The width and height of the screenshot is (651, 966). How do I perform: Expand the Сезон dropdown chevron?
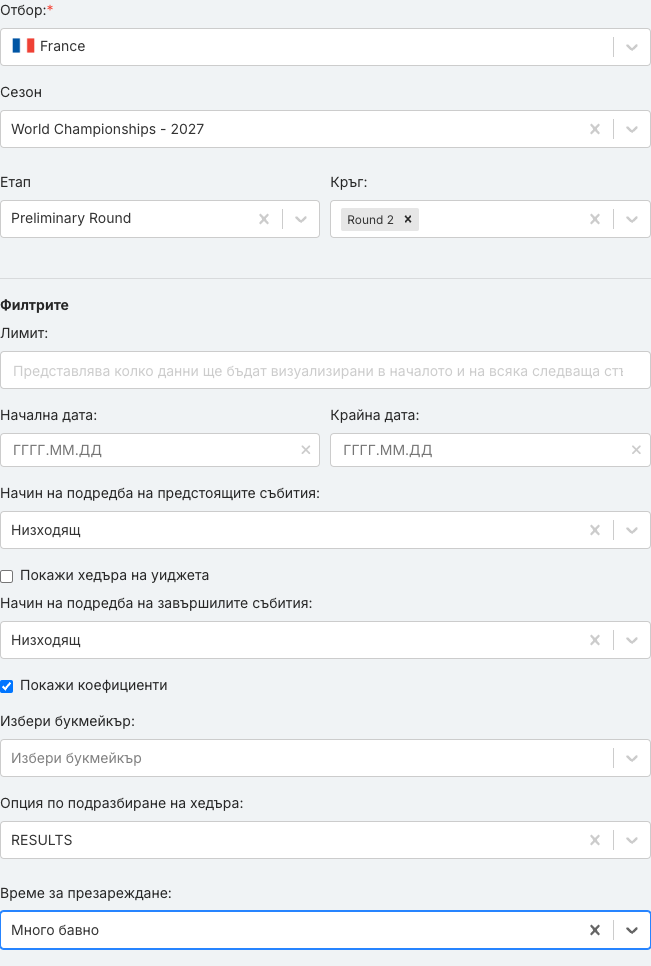point(631,129)
